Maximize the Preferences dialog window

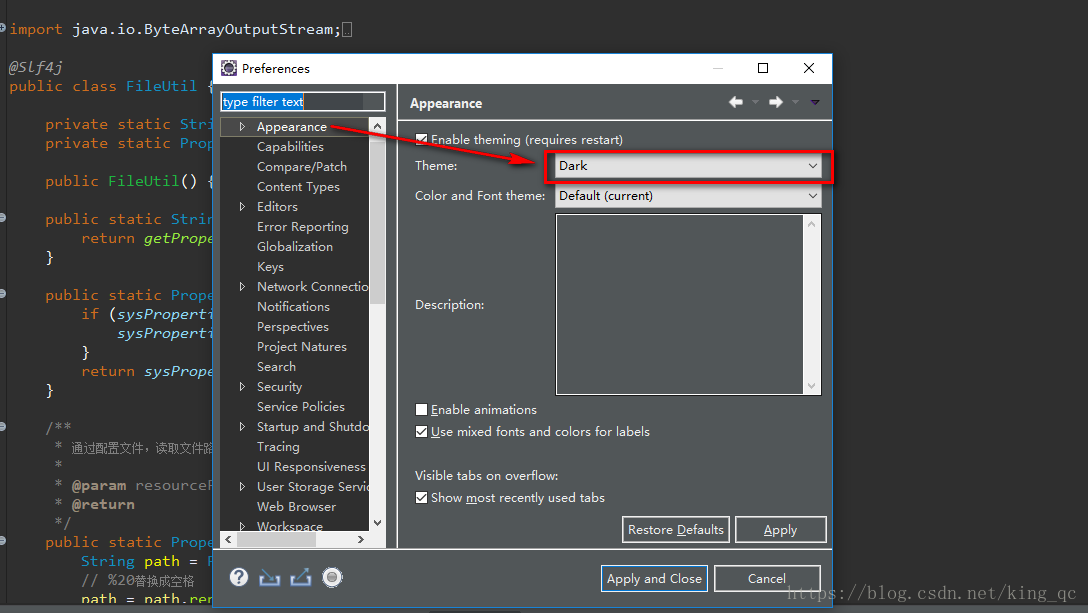(763, 68)
